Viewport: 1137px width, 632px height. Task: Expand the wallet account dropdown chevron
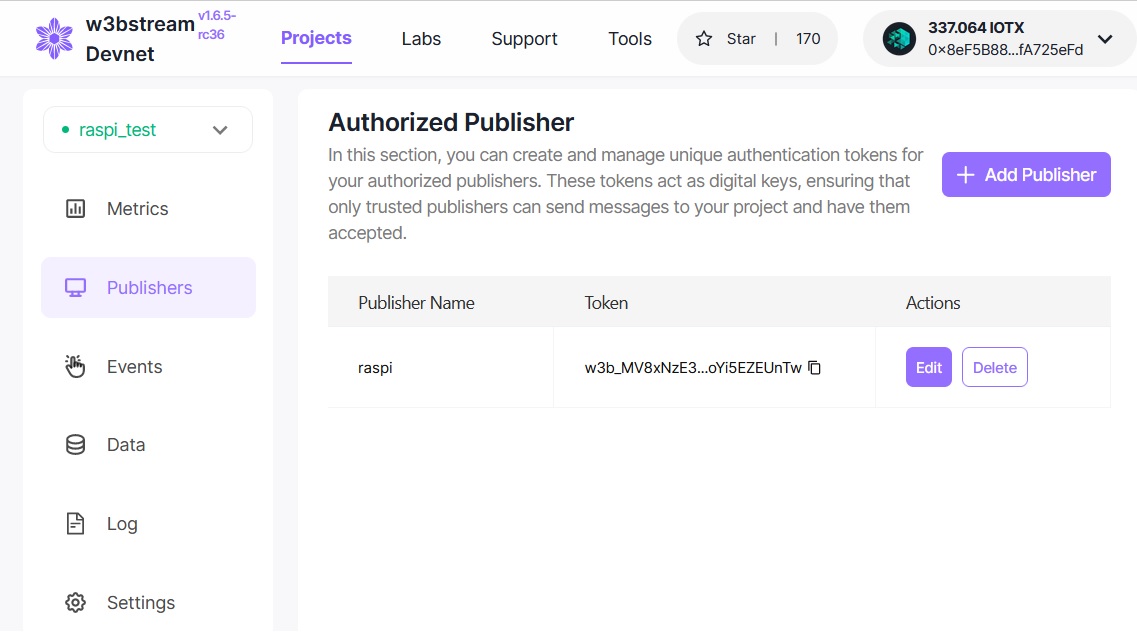point(1105,39)
